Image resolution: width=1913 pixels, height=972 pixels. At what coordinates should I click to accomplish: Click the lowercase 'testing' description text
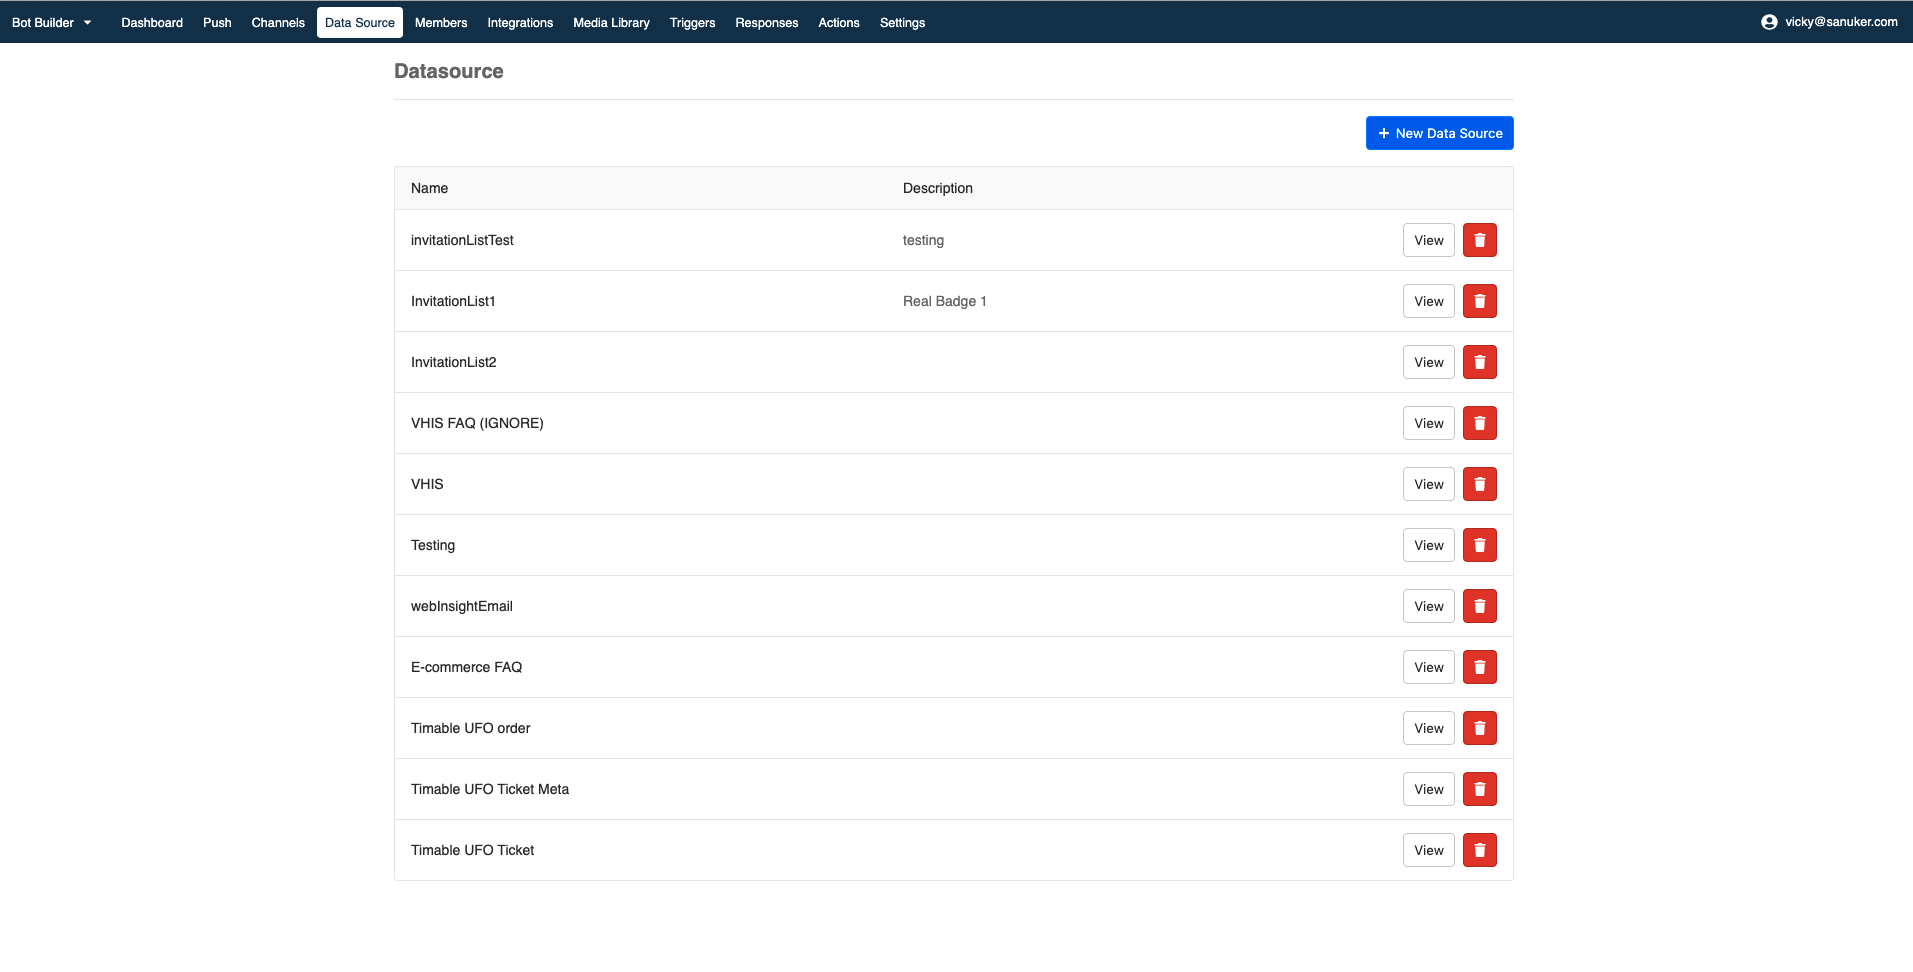[x=923, y=240]
